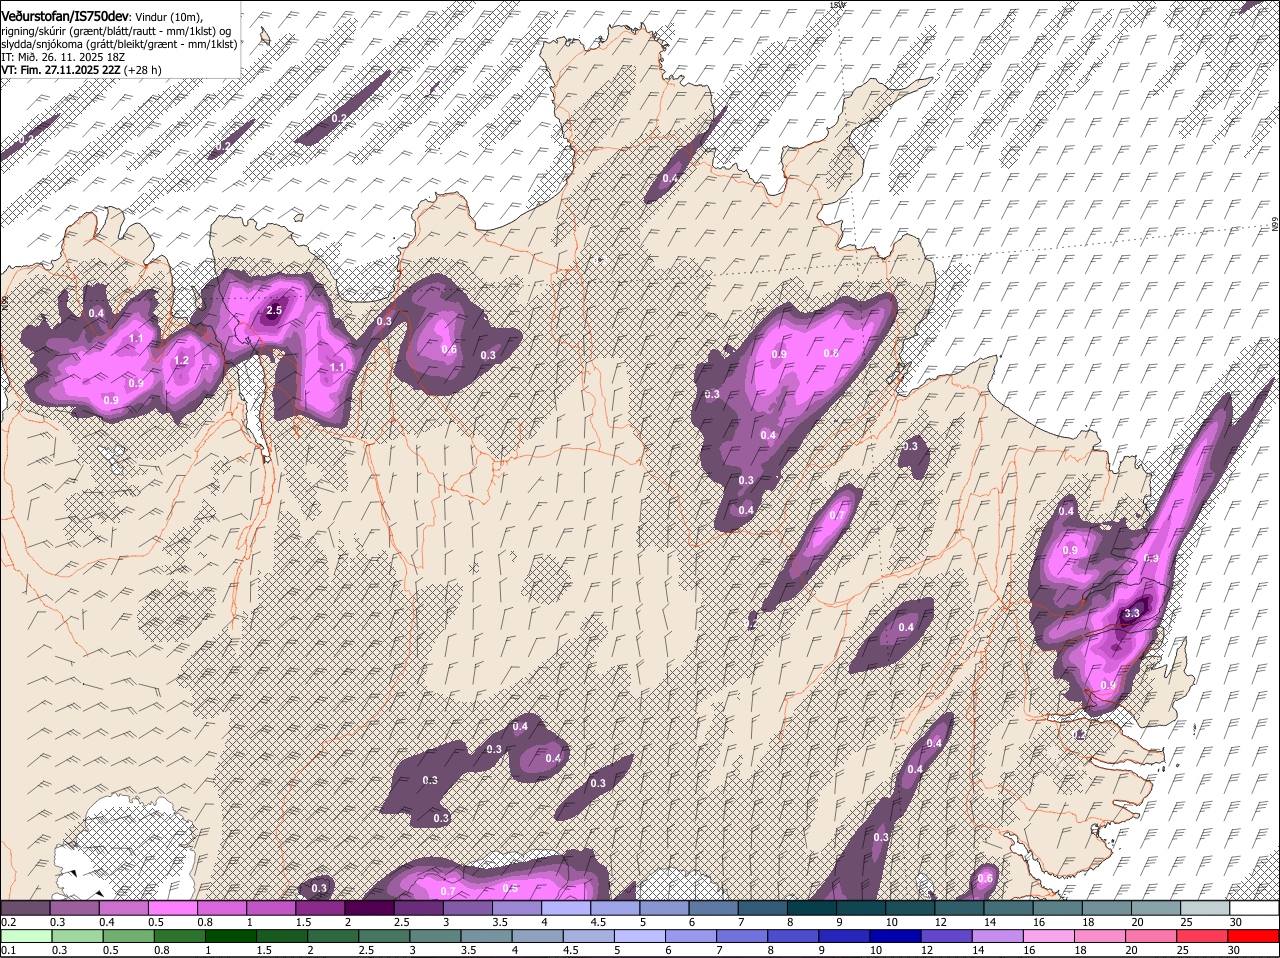The image size is (1280, 958).
Task: Click the 25 label on the lower scale
Action: click(1183, 950)
